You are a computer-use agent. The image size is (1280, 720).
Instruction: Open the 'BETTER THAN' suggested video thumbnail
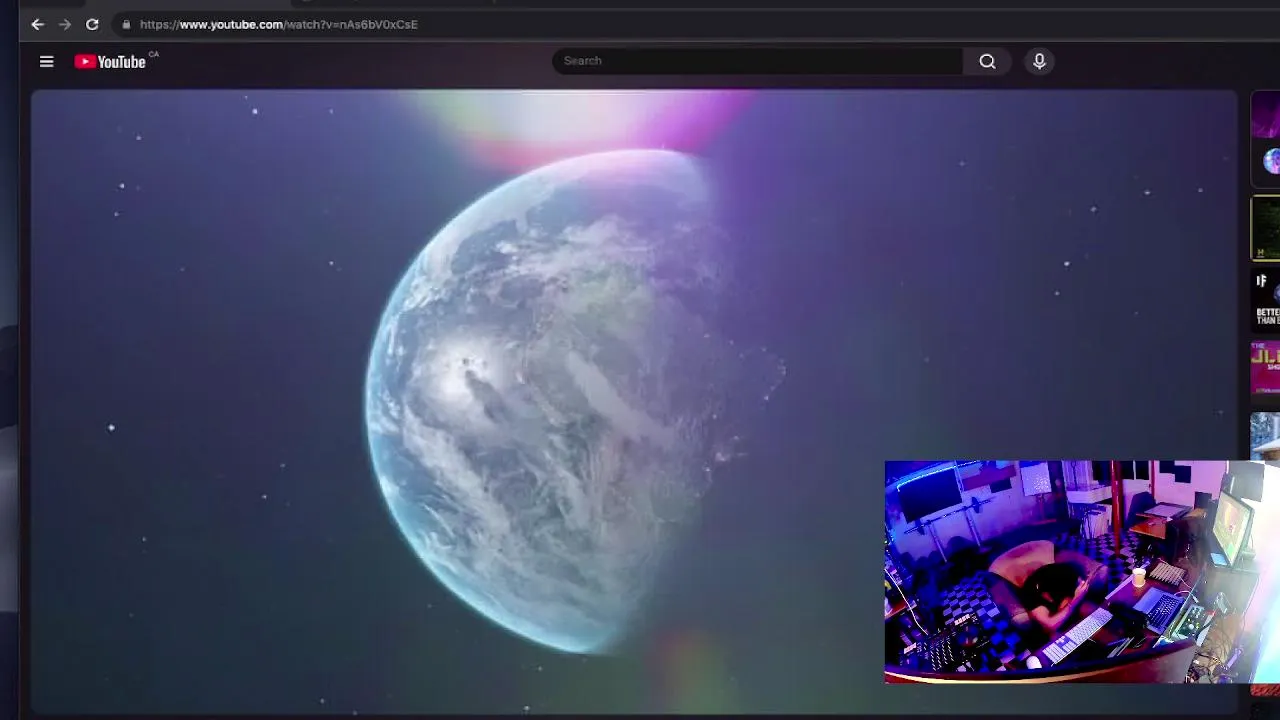click(1266, 300)
